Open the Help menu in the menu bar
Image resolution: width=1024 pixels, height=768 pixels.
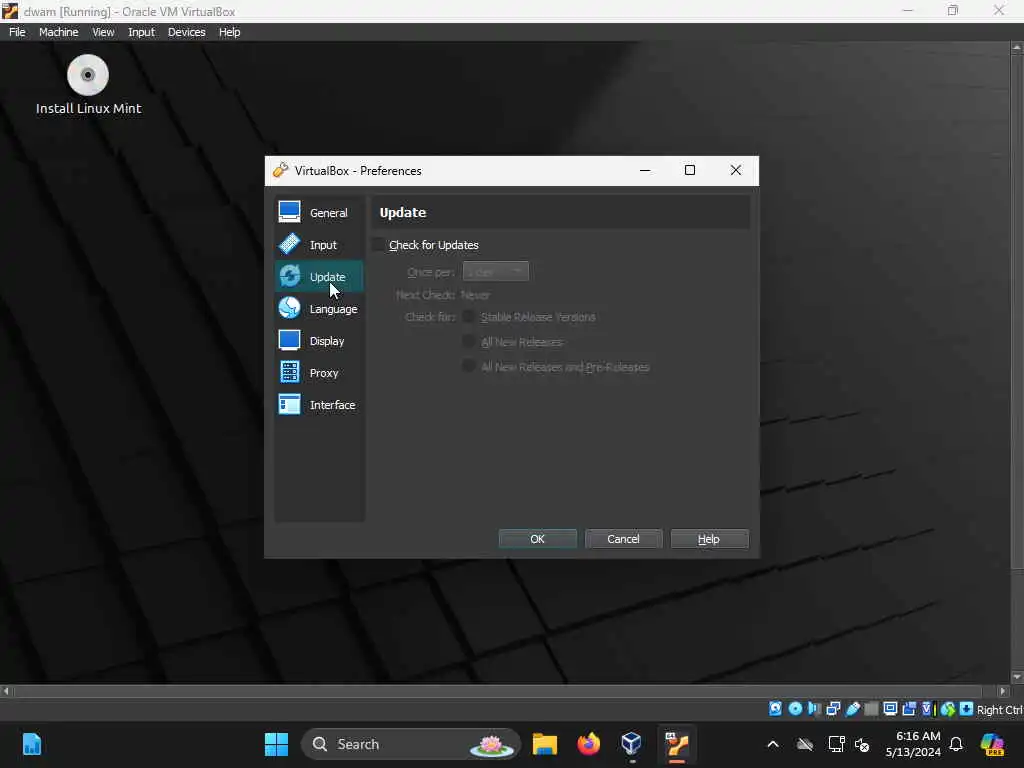tap(229, 32)
